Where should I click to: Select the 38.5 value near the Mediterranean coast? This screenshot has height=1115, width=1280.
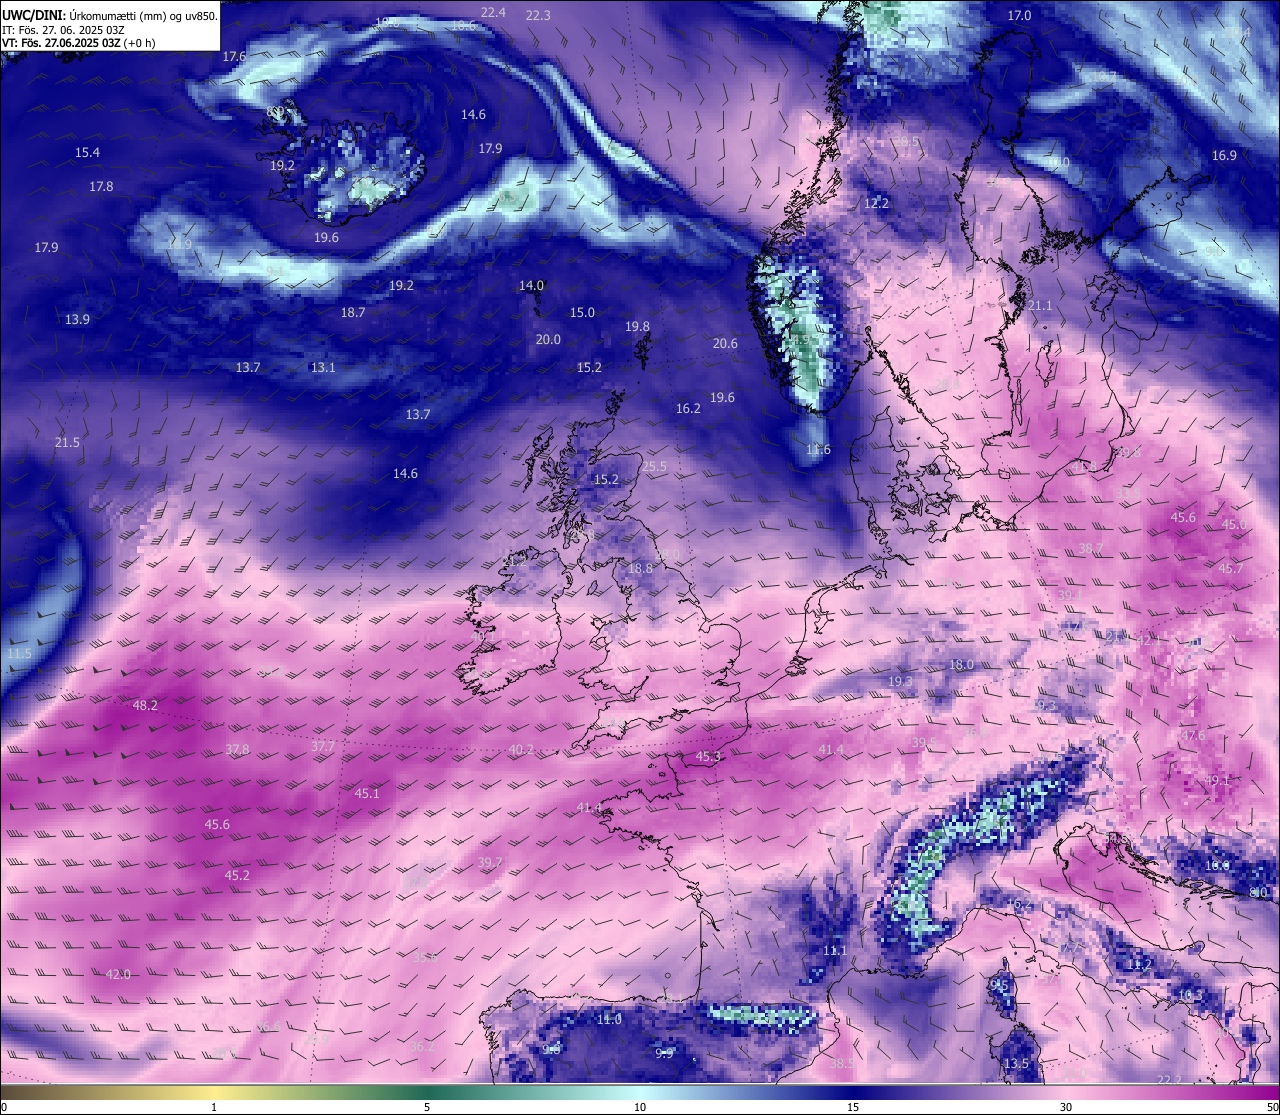(x=842, y=1064)
